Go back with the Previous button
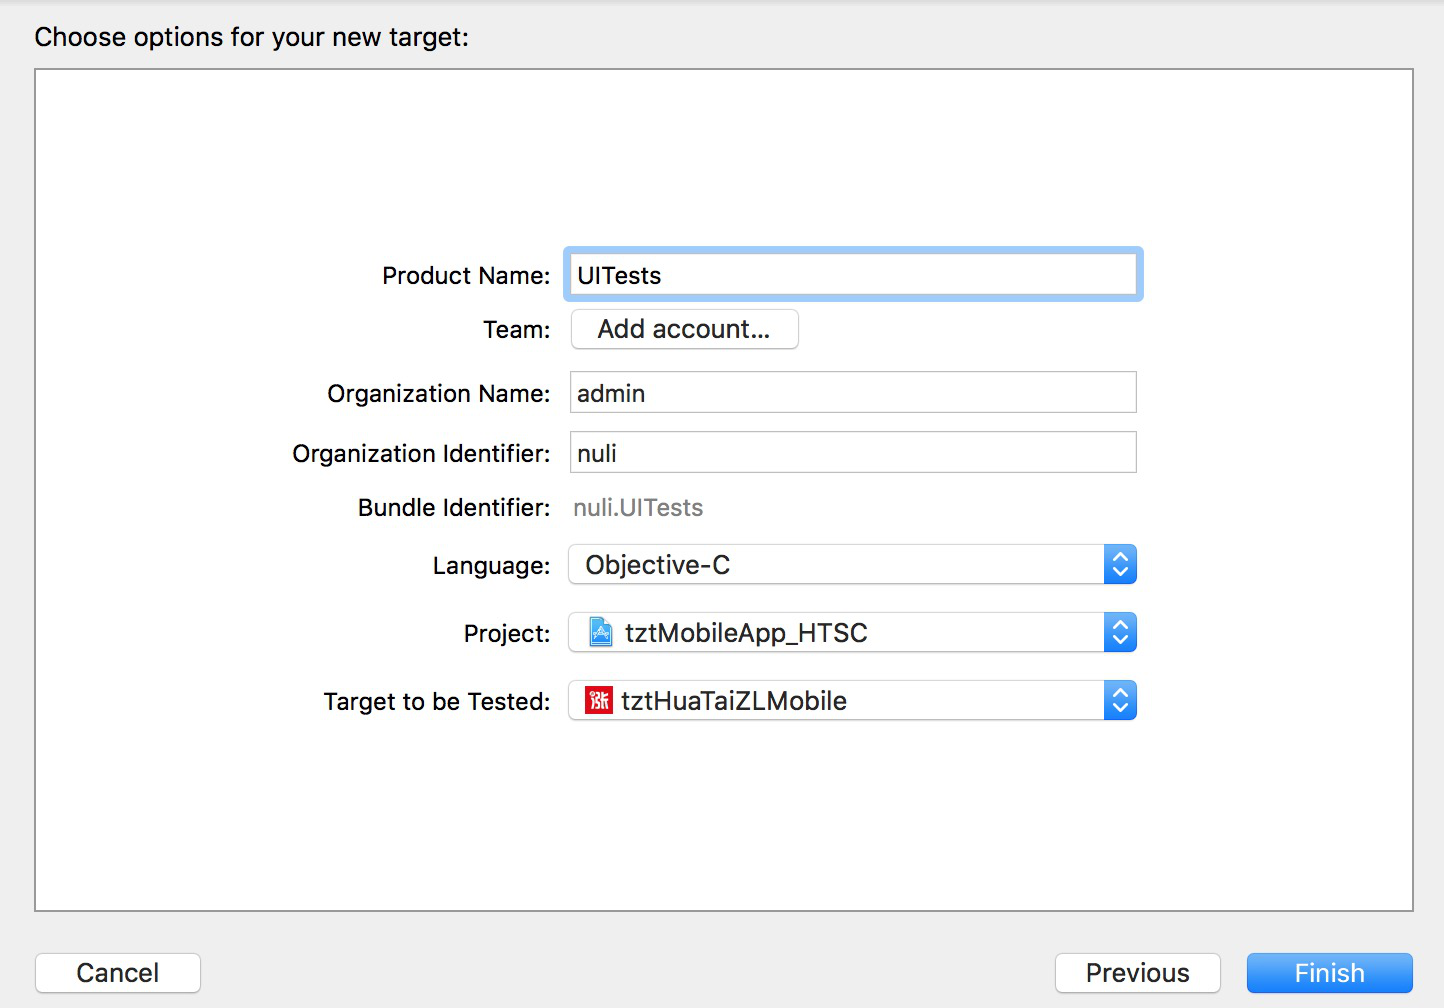The height and width of the screenshot is (1008, 1444). click(x=1137, y=973)
